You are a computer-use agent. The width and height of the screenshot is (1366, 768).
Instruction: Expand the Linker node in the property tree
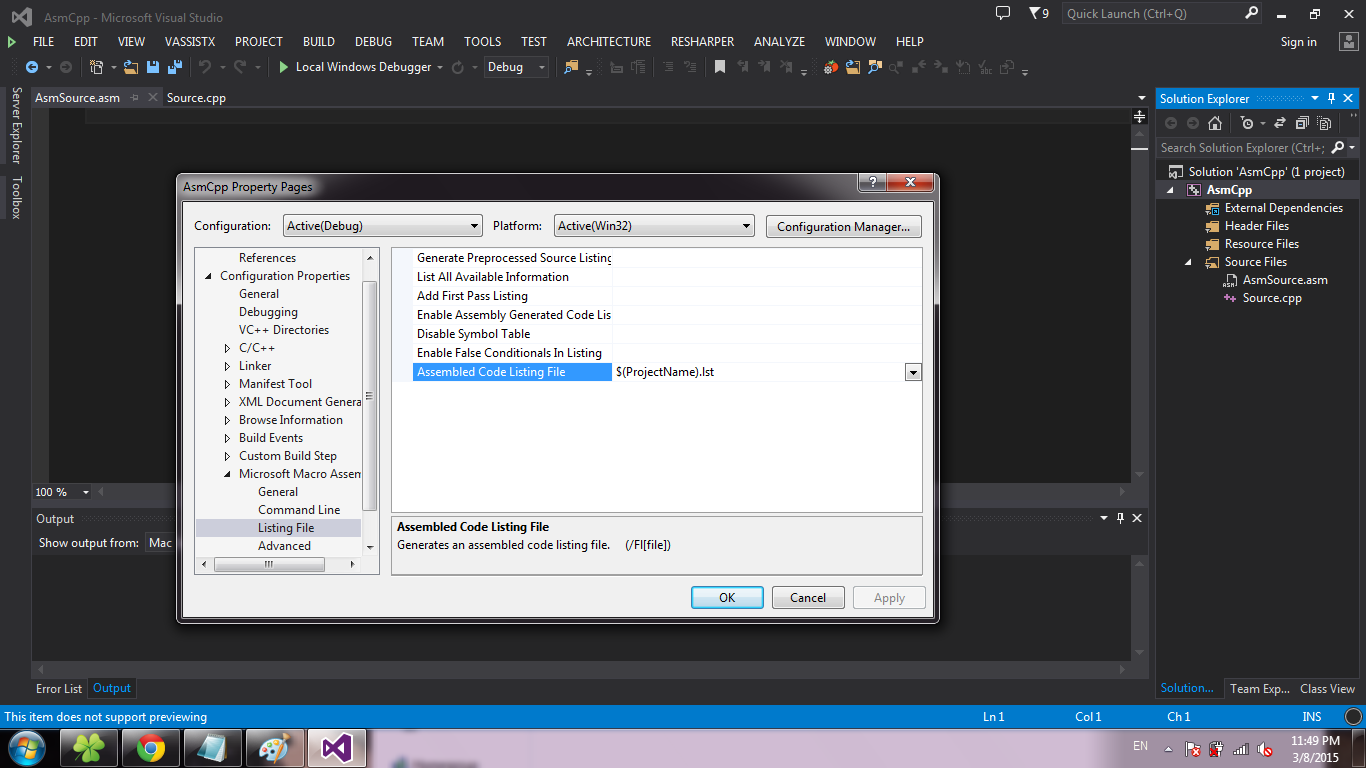click(x=228, y=366)
